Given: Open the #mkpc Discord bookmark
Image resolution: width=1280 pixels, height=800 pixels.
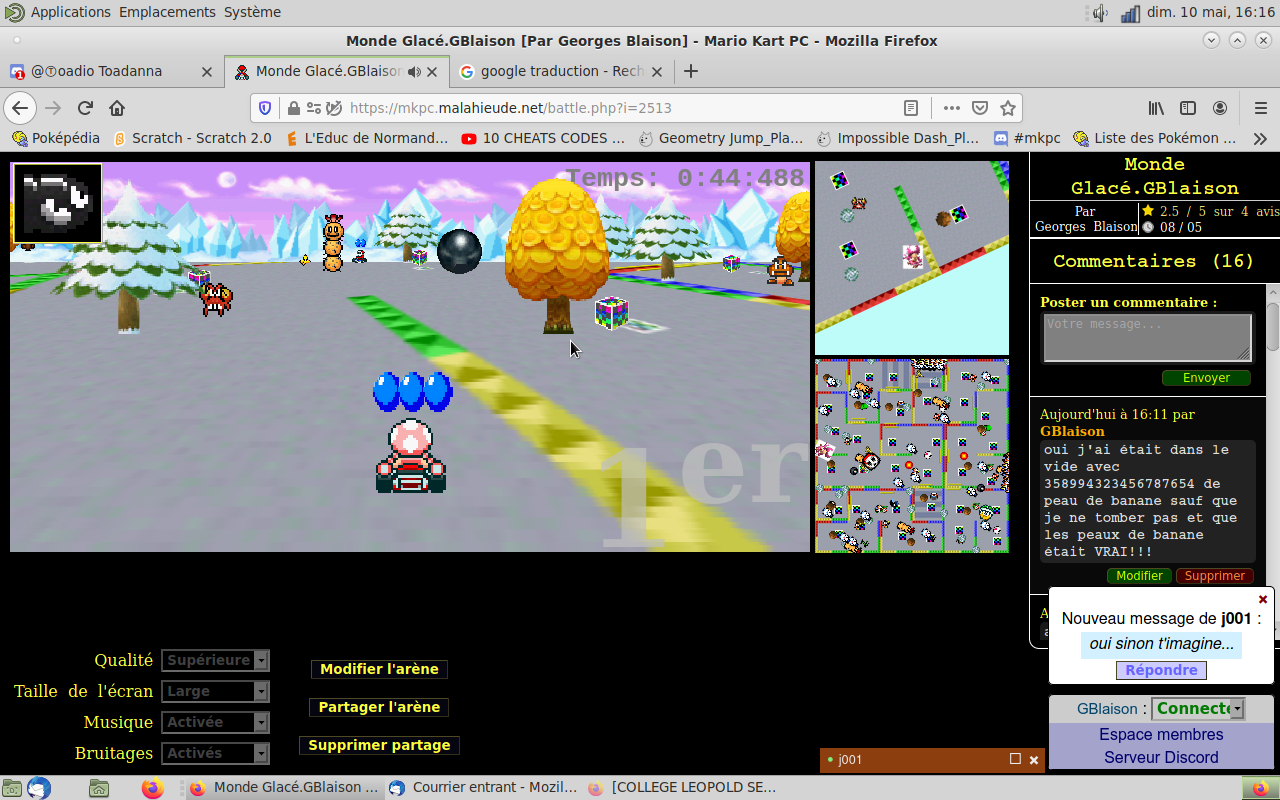Looking at the screenshot, I should click(1027, 138).
